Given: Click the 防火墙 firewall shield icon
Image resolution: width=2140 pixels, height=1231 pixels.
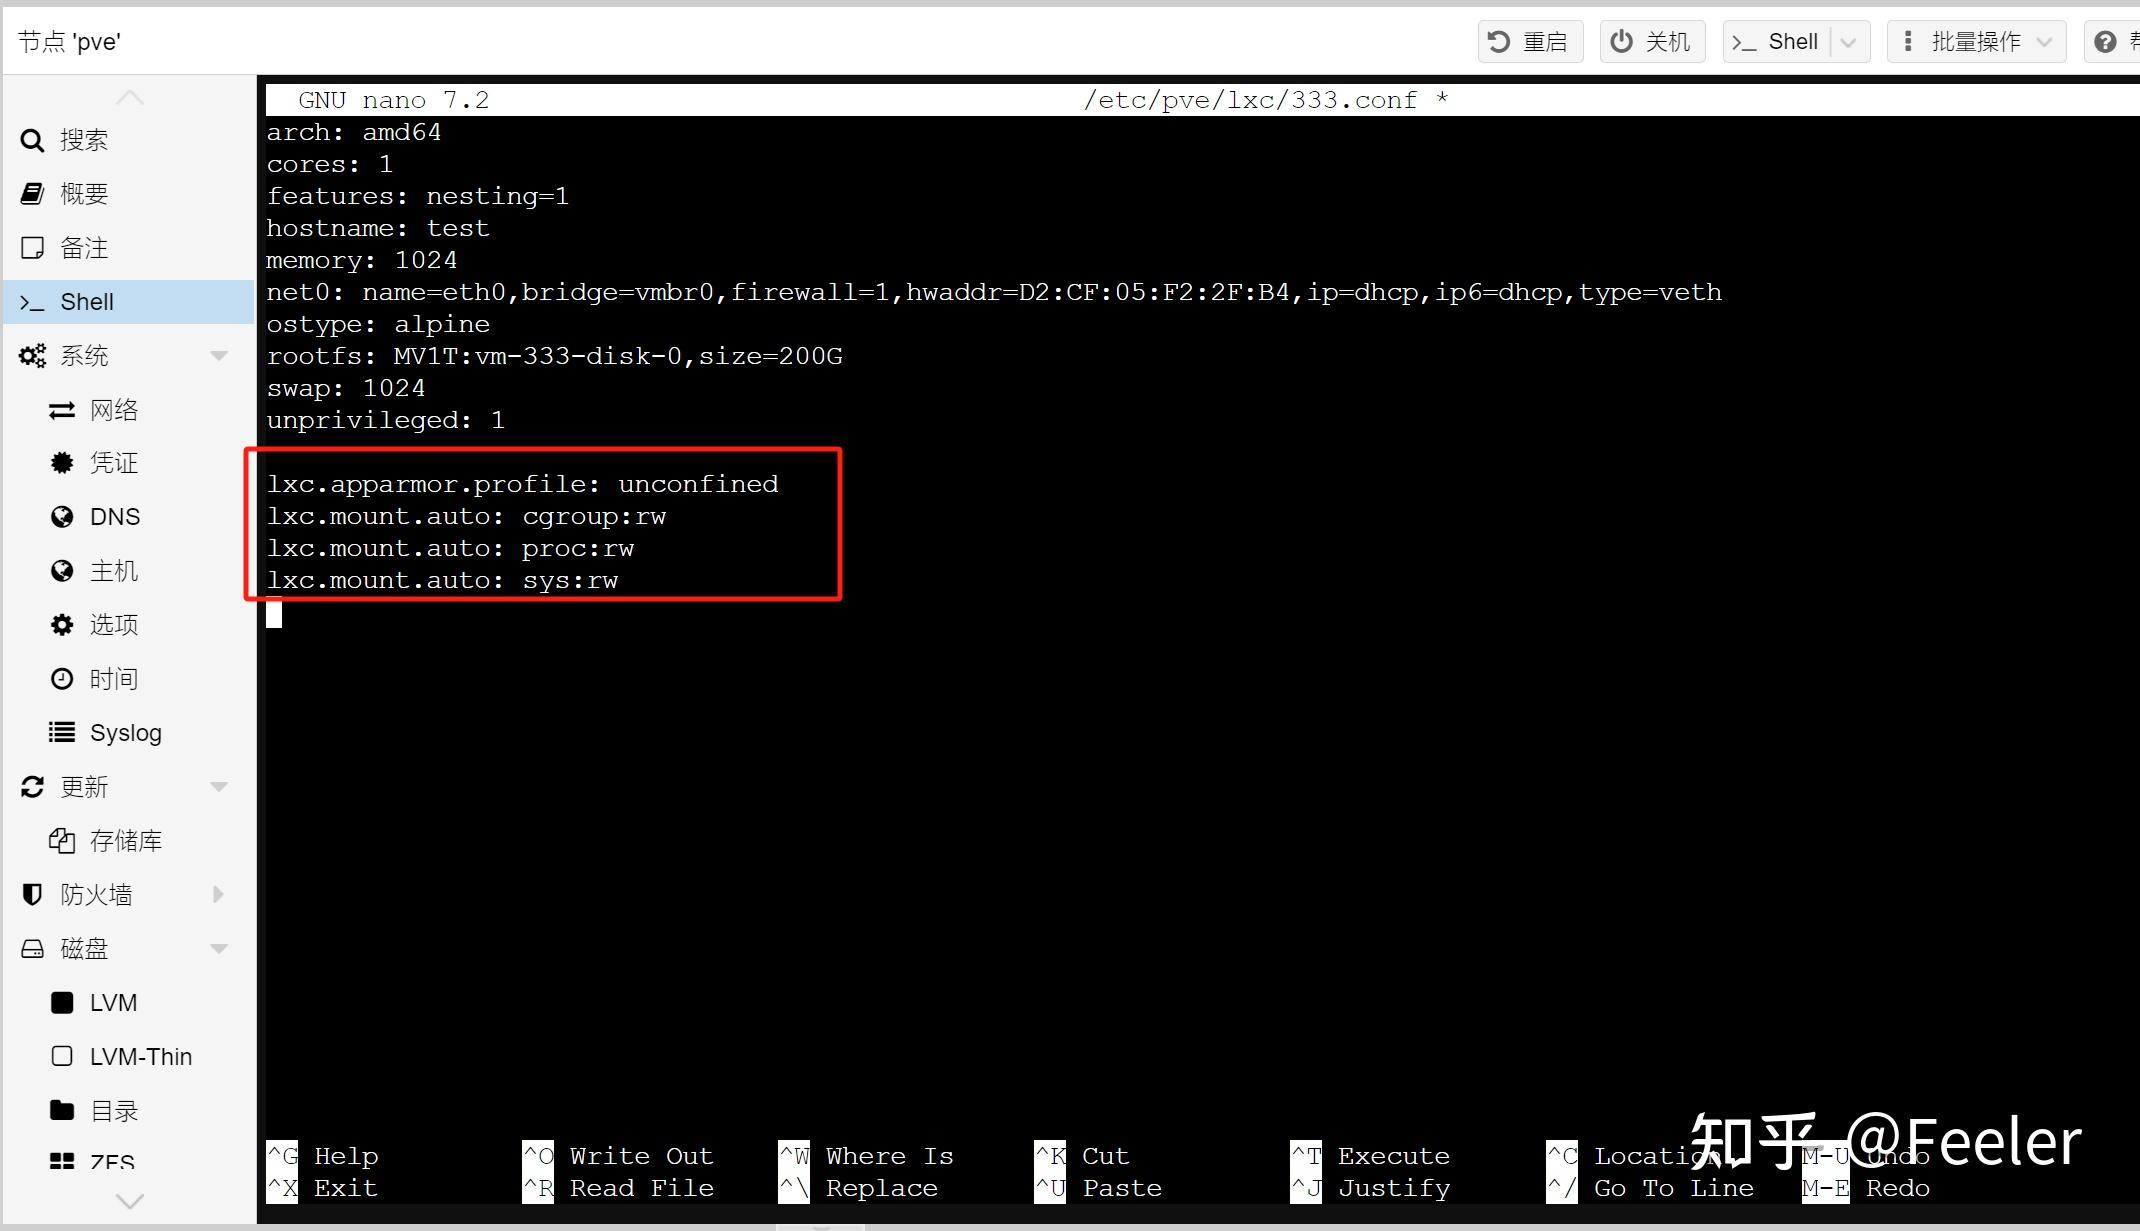Looking at the screenshot, I should (x=30, y=894).
